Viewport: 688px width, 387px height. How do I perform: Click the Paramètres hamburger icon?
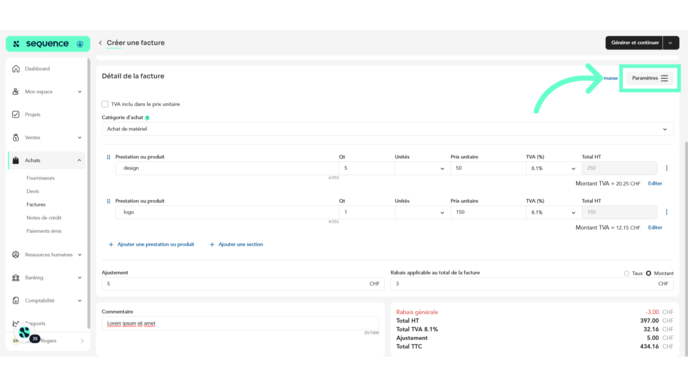coord(664,78)
